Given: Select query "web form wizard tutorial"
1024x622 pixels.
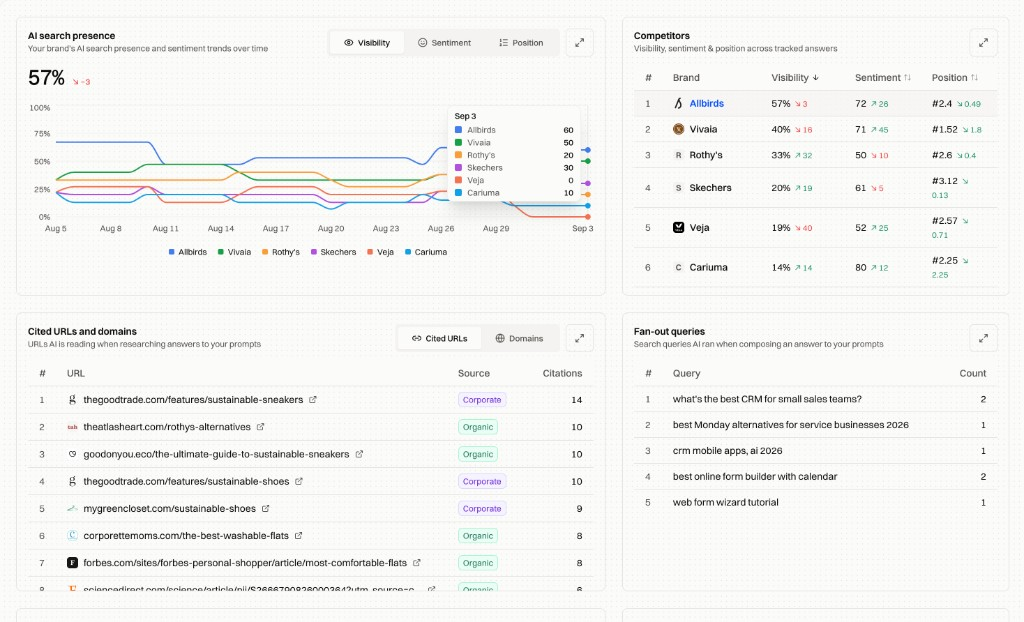Looking at the screenshot, I should pyautogui.click(x=726, y=502).
